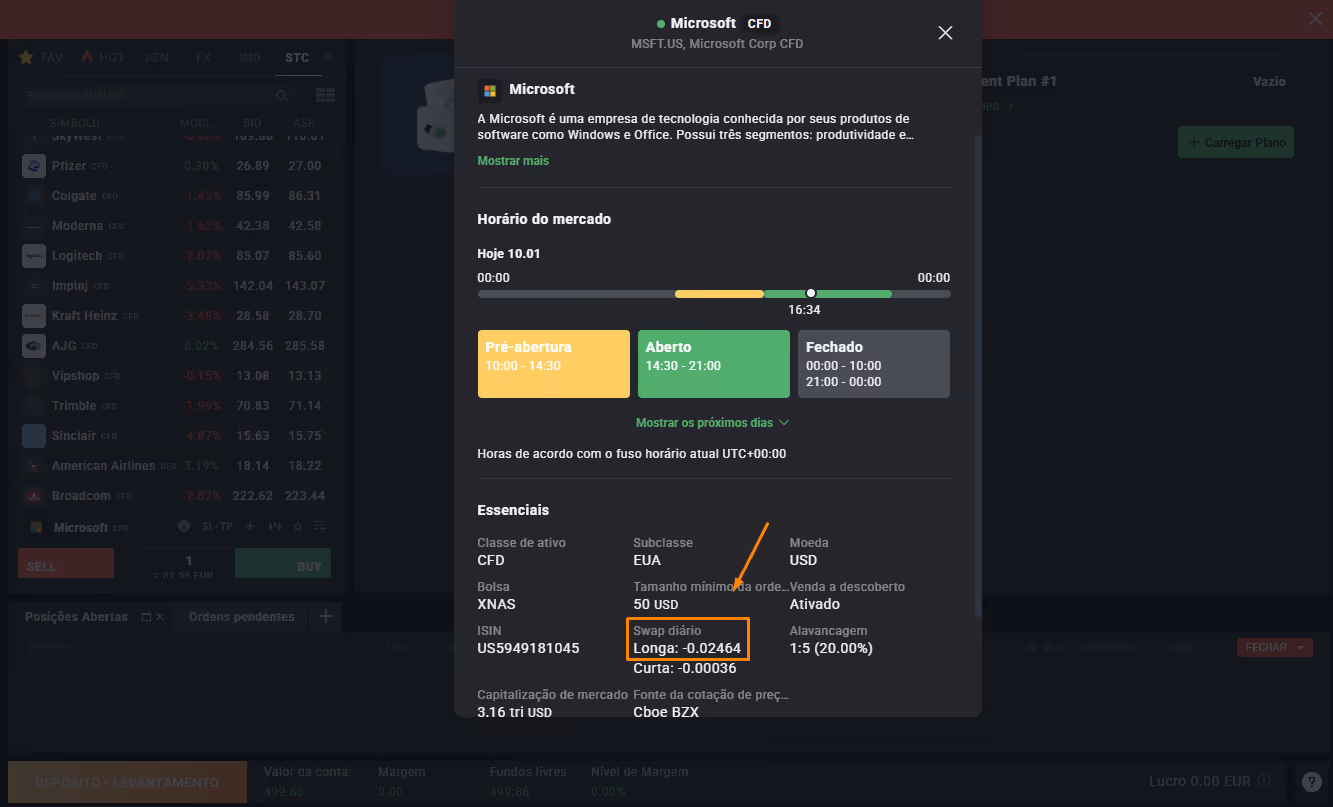This screenshot has height=807, width=1333.
Task: Click the Fechado session card
Action: [874, 364]
